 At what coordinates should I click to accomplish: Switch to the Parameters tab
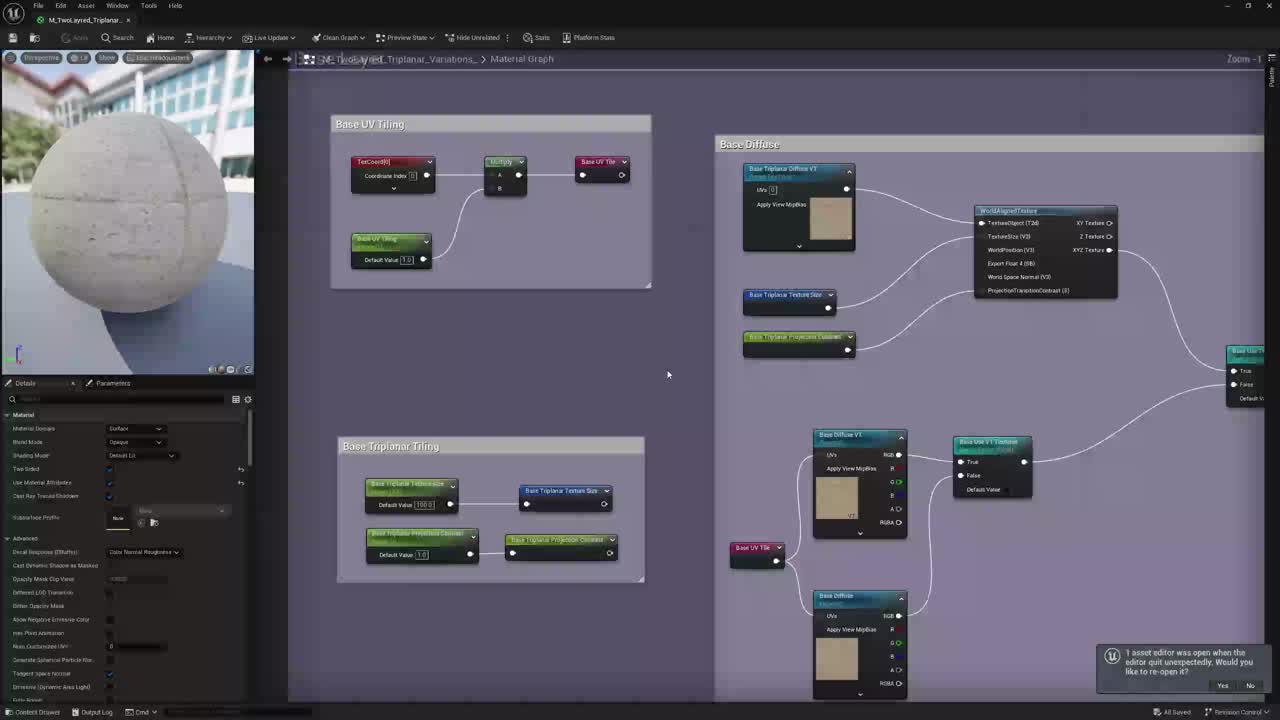(108, 383)
